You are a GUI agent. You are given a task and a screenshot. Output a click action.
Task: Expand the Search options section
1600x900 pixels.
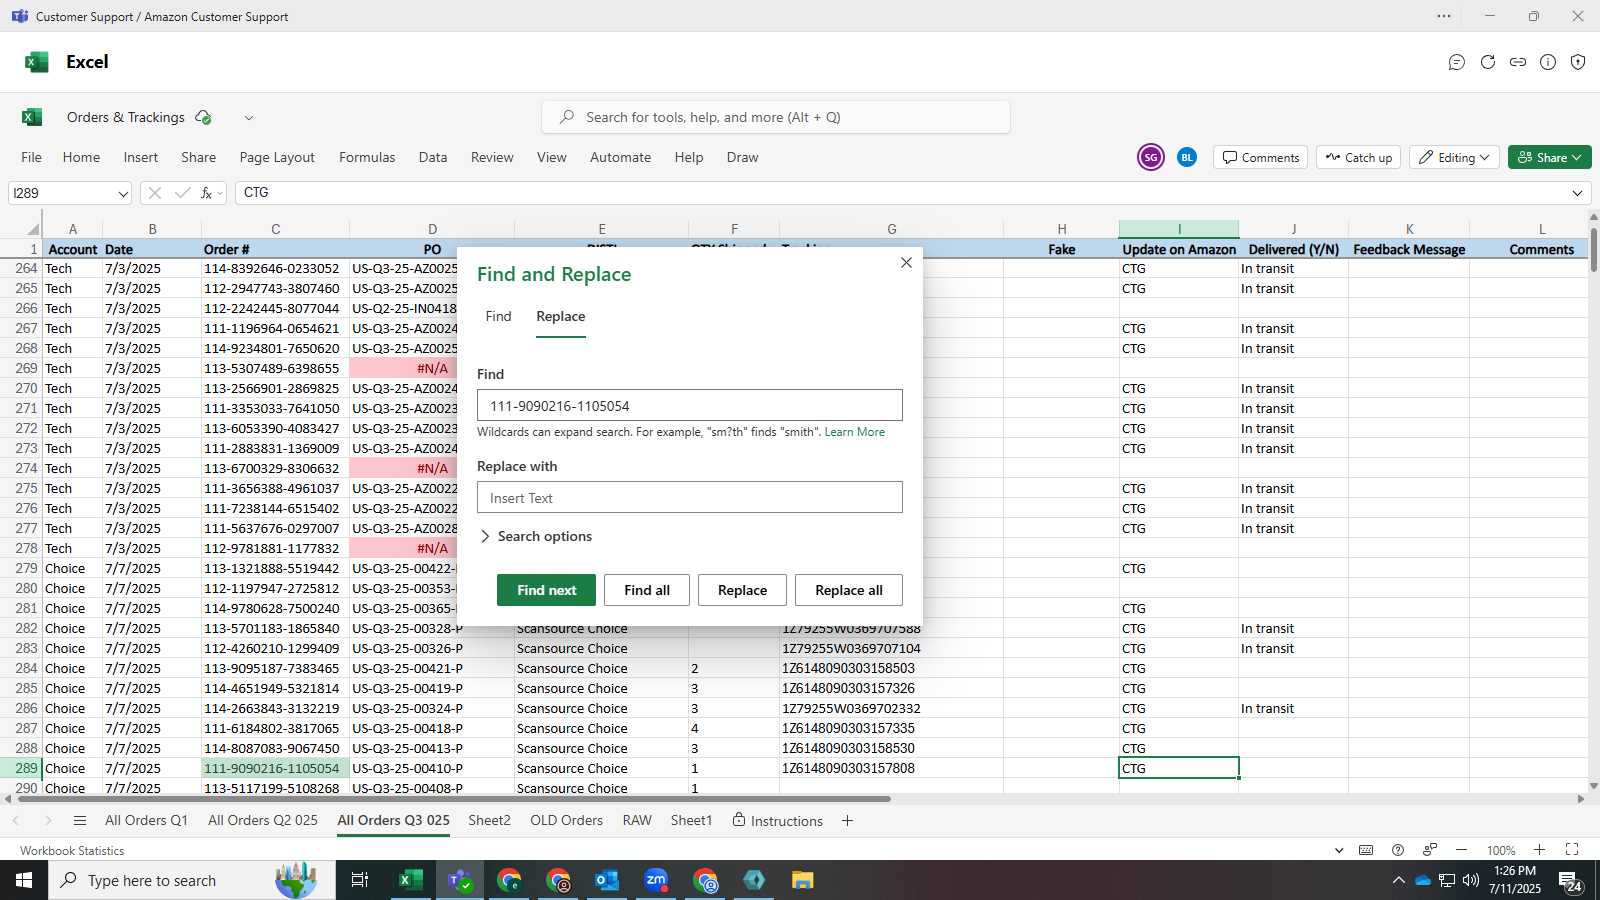(536, 536)
